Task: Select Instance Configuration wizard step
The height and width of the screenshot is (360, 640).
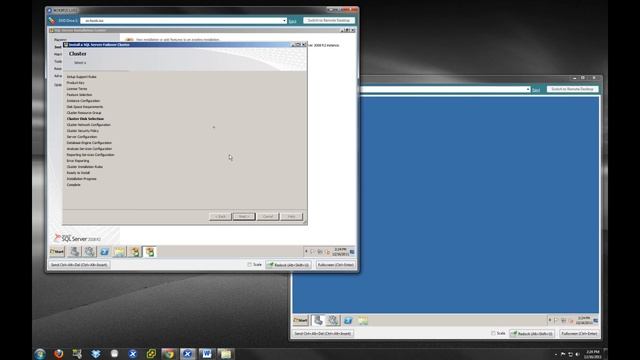Action: click(x=83, y=101)
